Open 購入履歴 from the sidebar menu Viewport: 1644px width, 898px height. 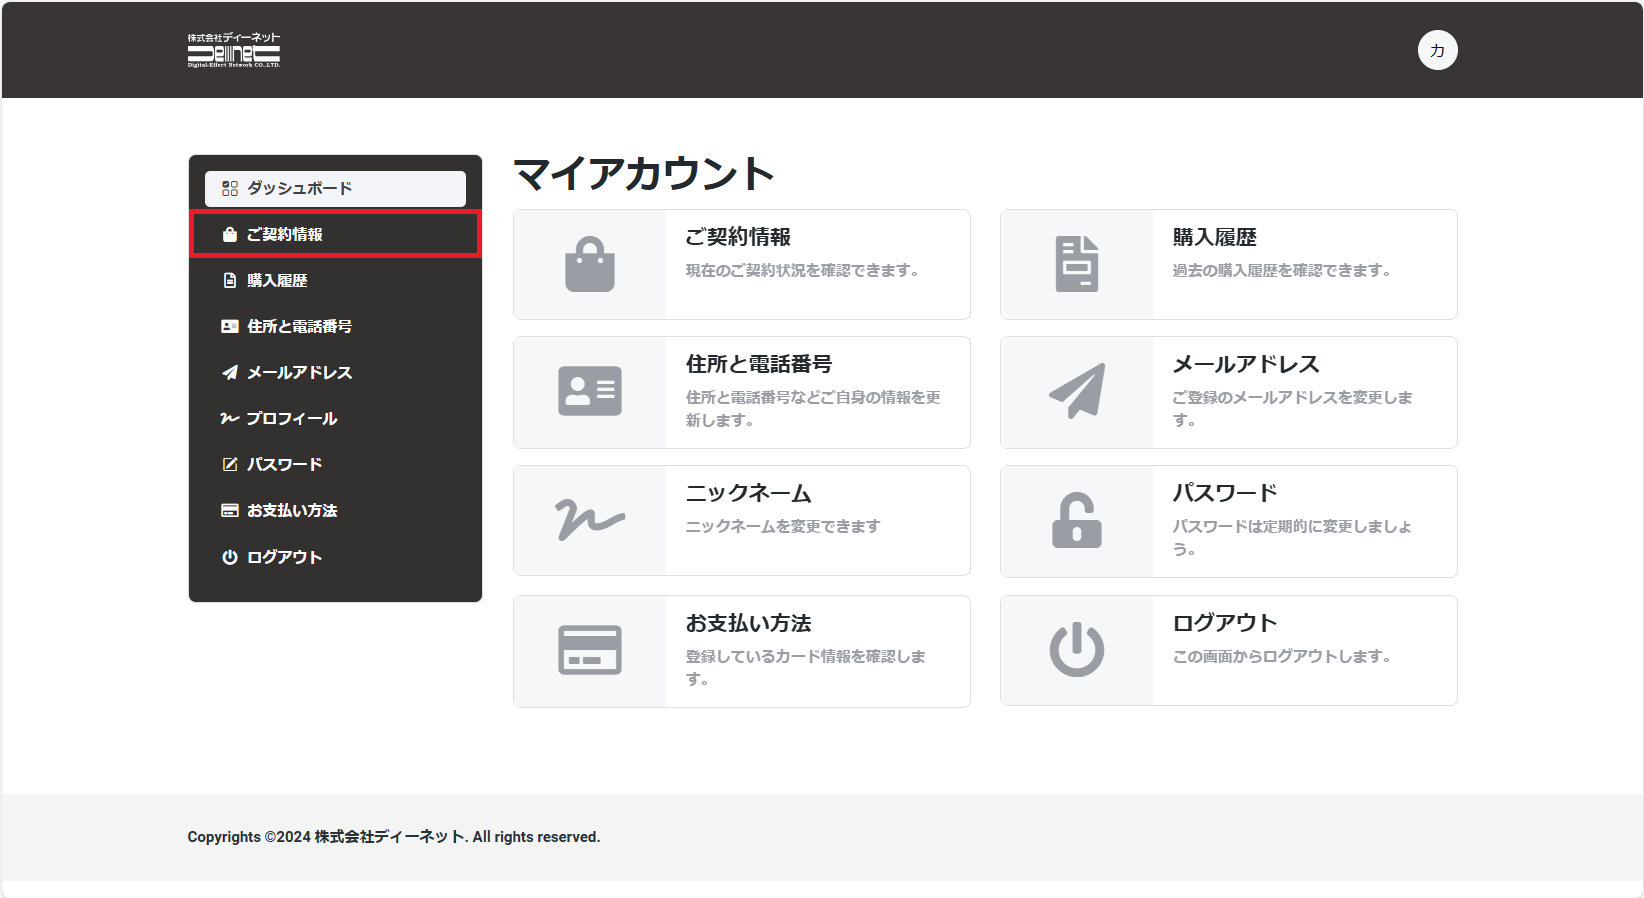(x=335, y=280)
